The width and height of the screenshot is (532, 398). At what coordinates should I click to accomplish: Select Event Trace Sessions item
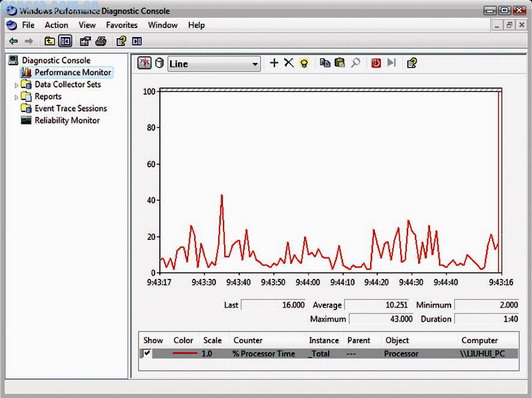click(71, 109)
